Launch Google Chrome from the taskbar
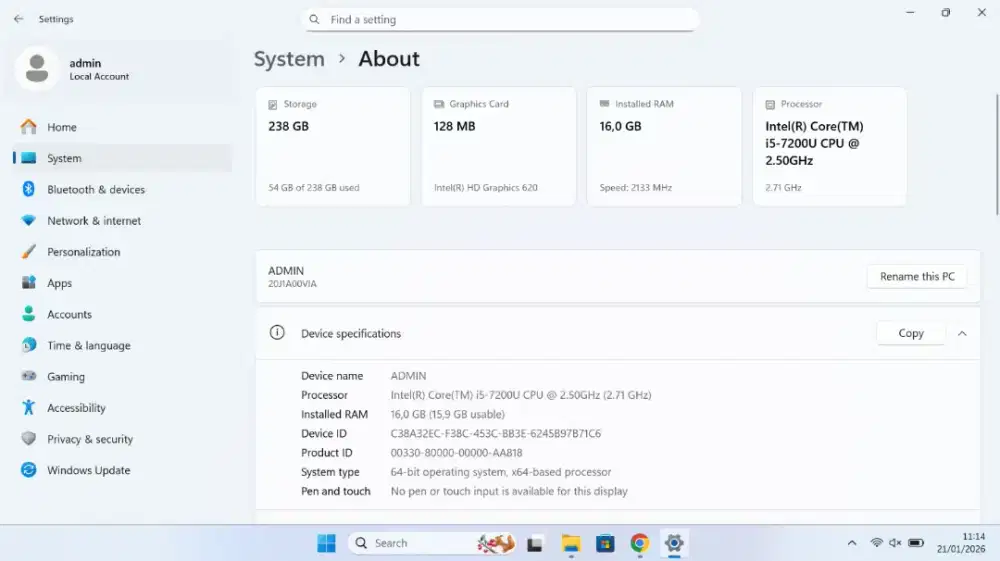The height and width of the screenshot is (561, 1000). pyautogui.click(x=640, y=543)
